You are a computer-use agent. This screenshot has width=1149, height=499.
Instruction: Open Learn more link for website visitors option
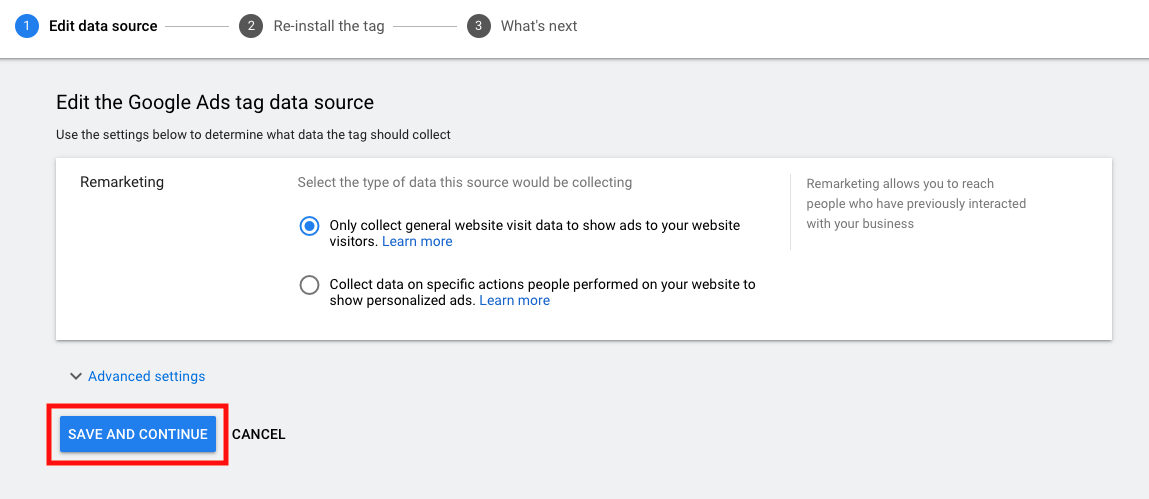(x=418, y=241)
